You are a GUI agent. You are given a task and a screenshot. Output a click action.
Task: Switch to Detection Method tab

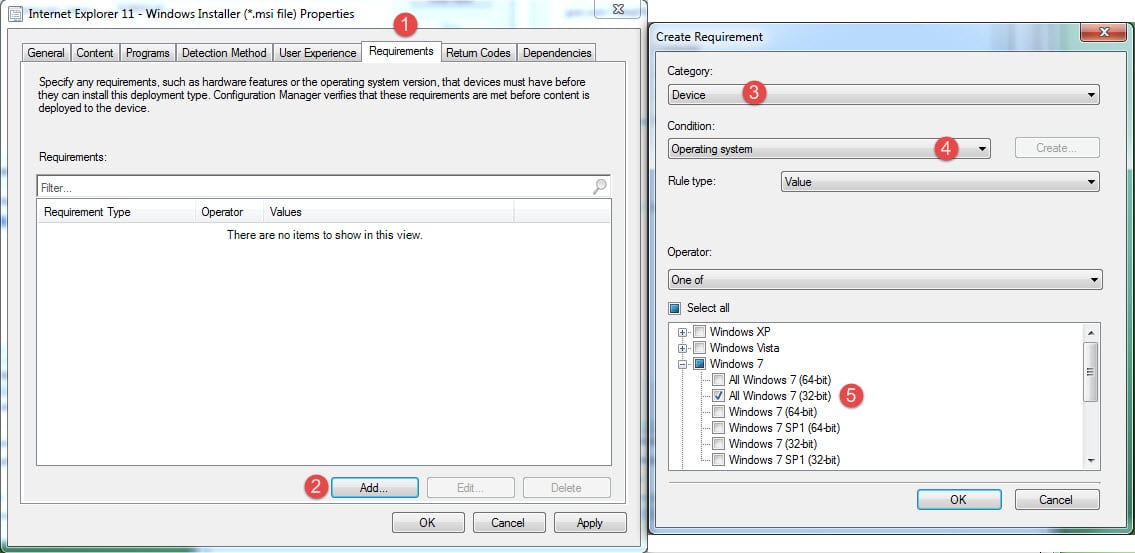tap(224, 53)
